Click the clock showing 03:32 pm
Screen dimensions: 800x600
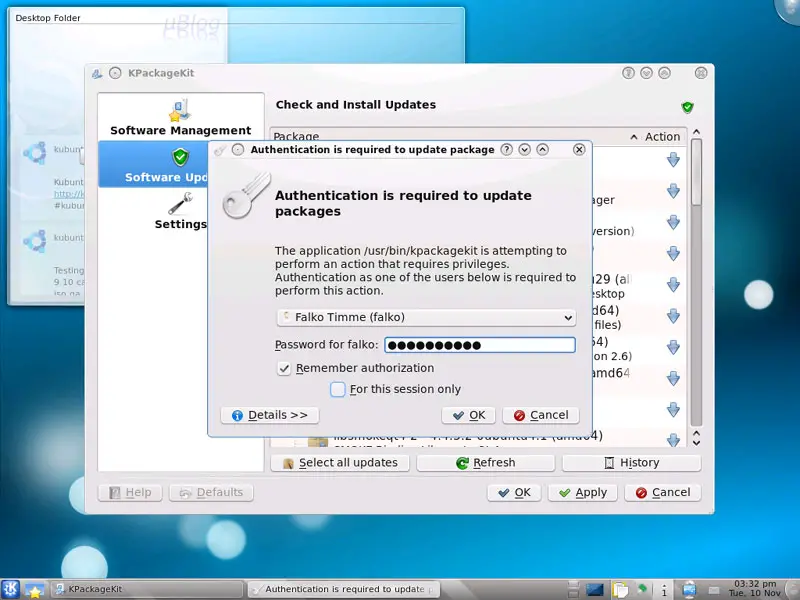click(756, 589)
